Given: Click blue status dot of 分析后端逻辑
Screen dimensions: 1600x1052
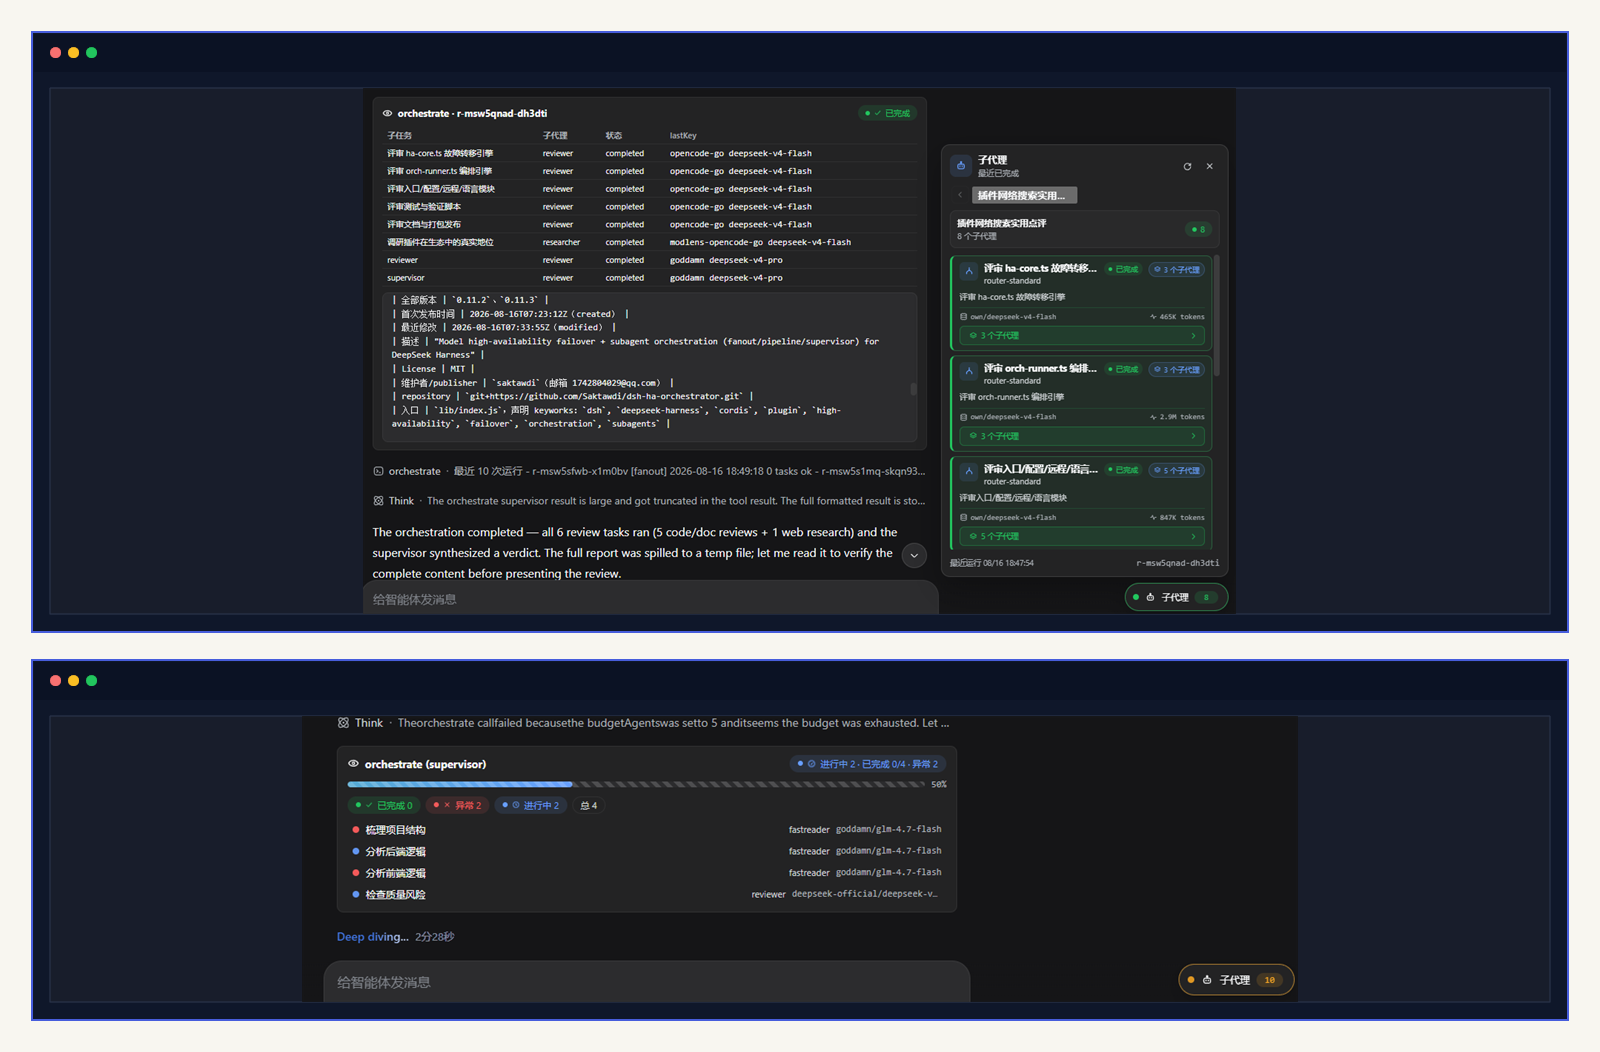Looking at the screenshot, I should (355, 852).
